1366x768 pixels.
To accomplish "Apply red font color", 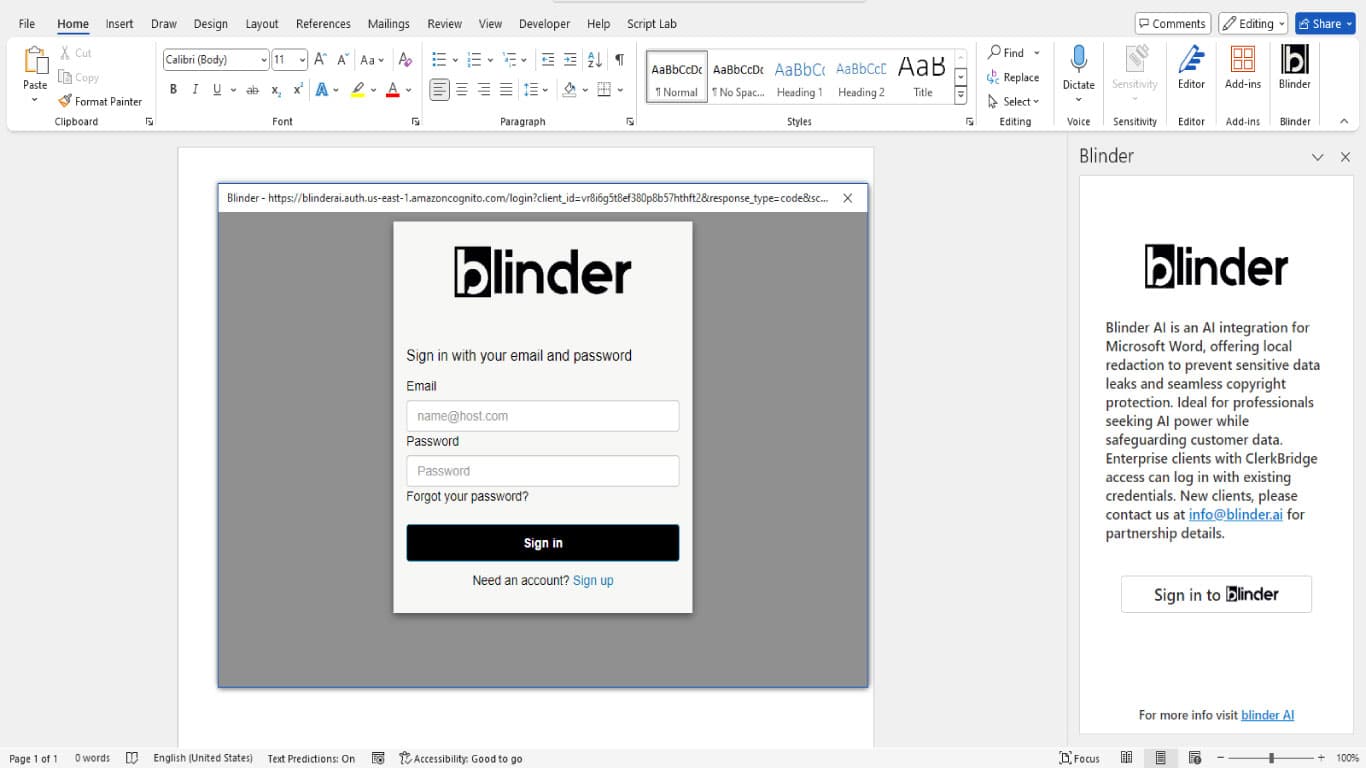I will 393,90.
